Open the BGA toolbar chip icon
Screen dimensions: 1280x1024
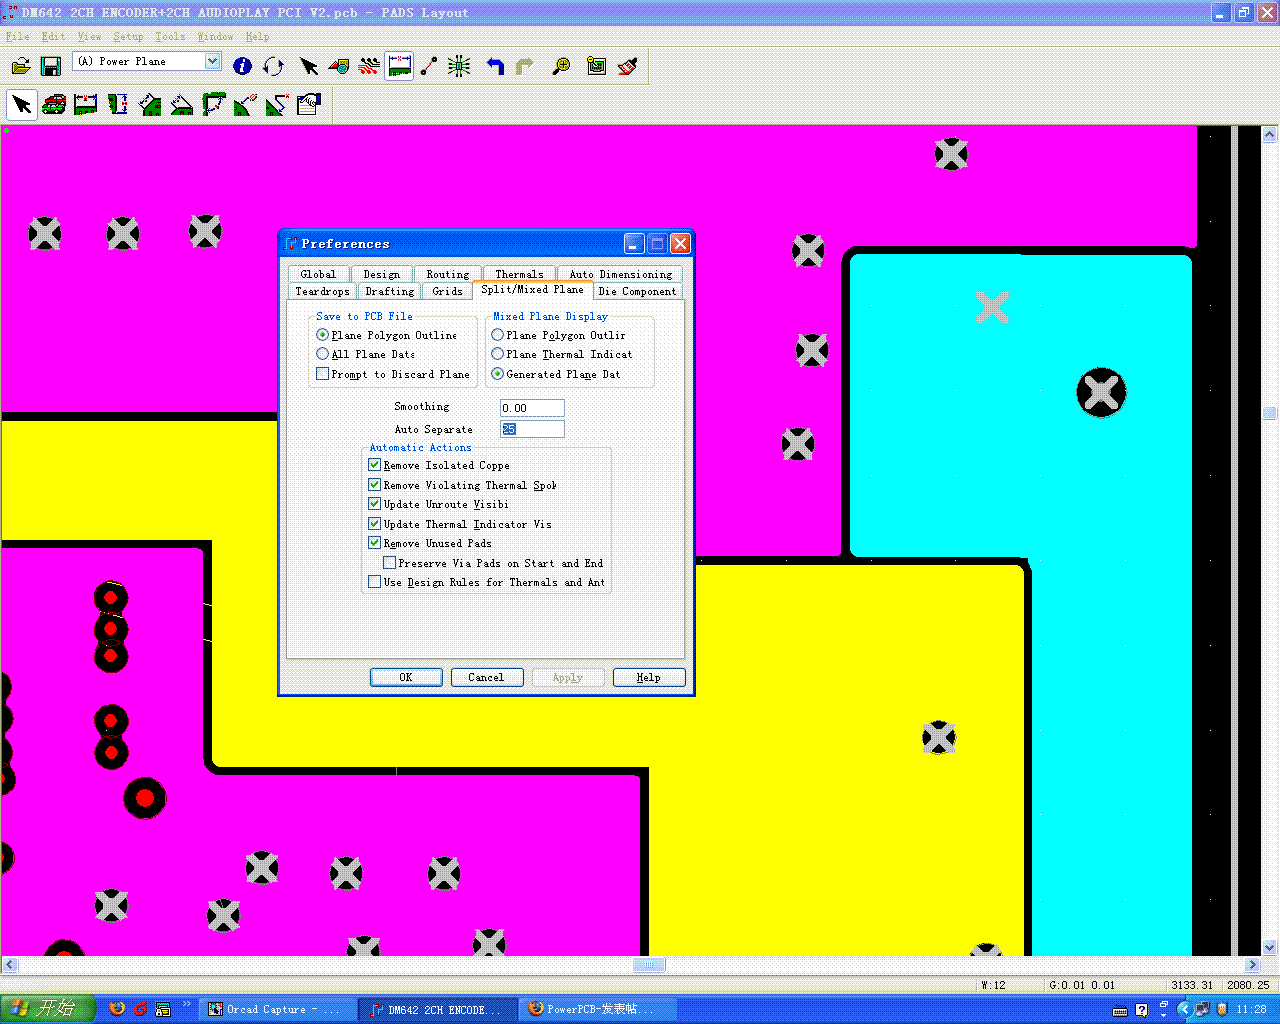click(x=460, y=66)
